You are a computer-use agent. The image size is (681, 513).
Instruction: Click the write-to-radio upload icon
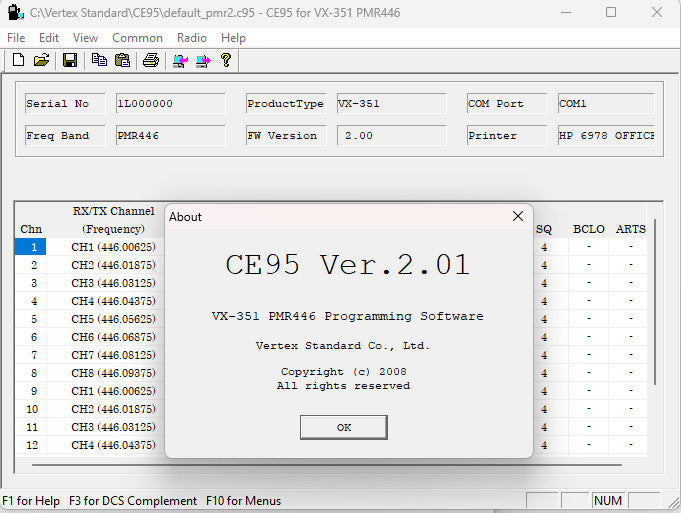(203, 60)
